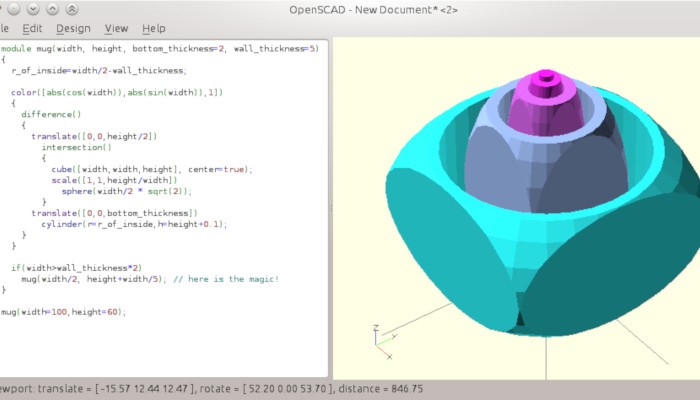Click the splitter handle between editor and viewport
The width and height of the screenshot is (700, 400).
(331, 209)
